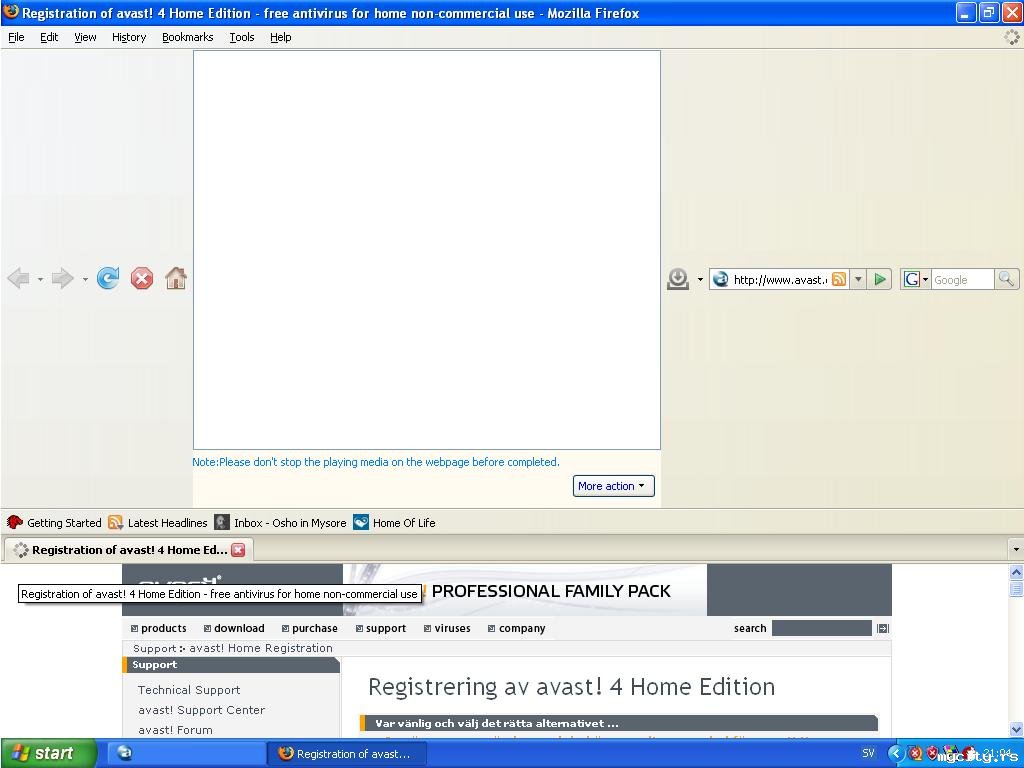
Task: Click the Windows start button
Action: tap(48, 753)
